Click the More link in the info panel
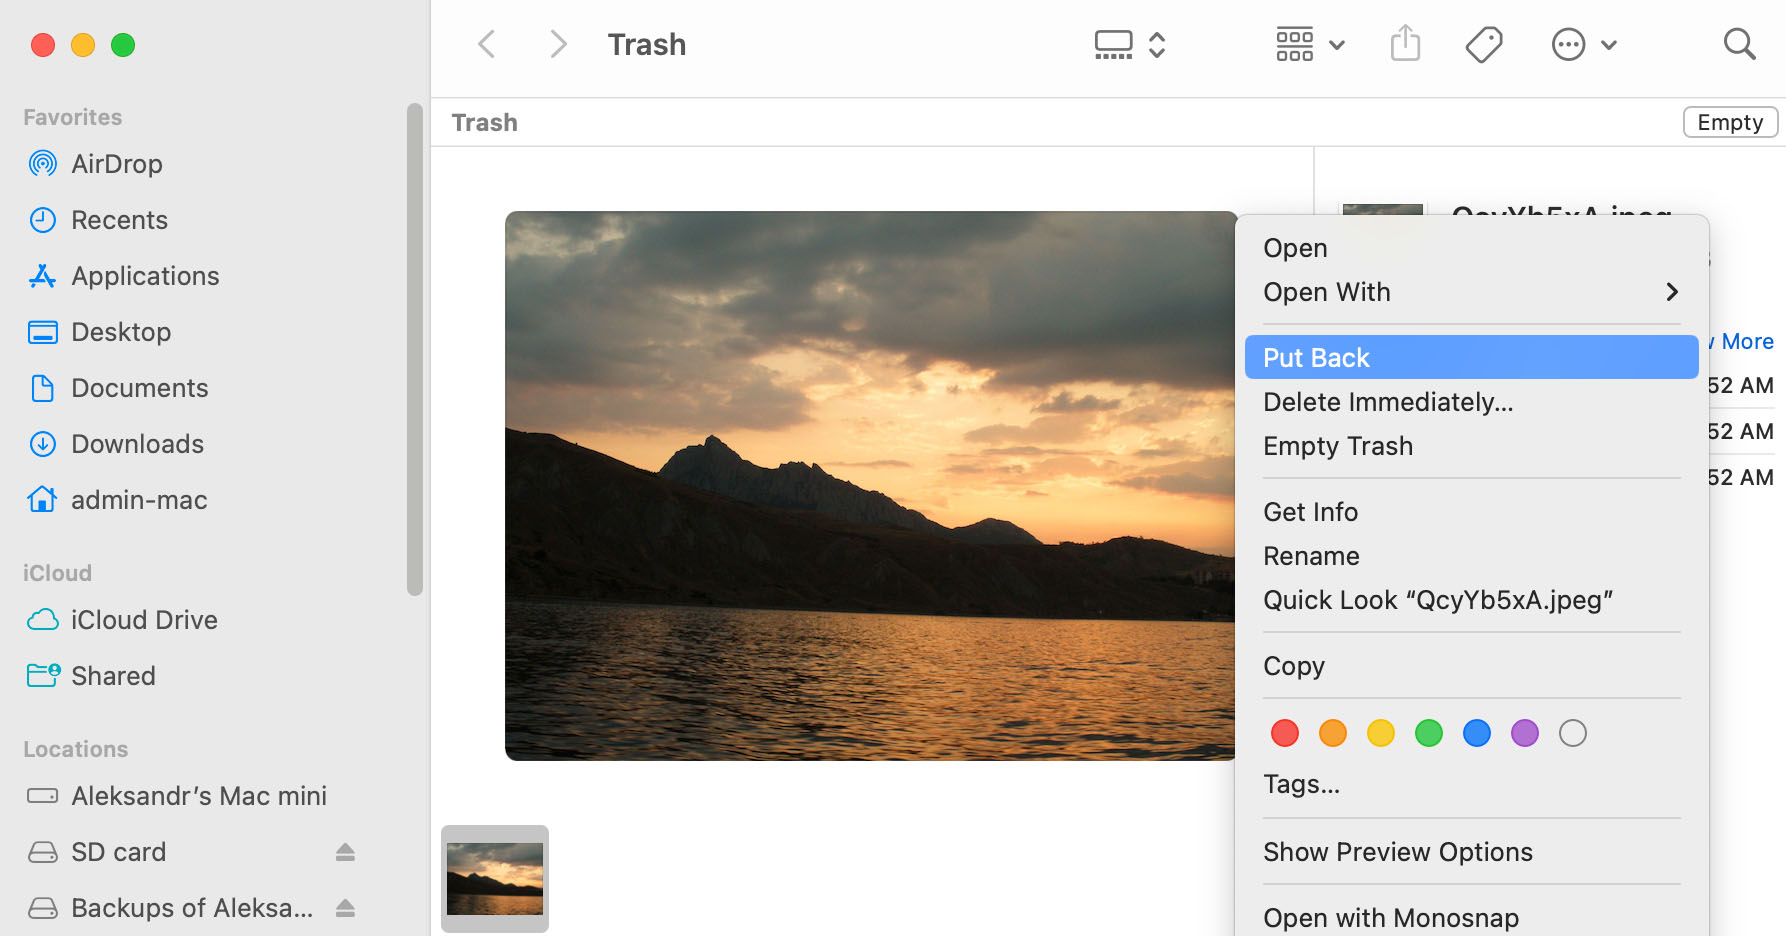 tap(1747, 341)
